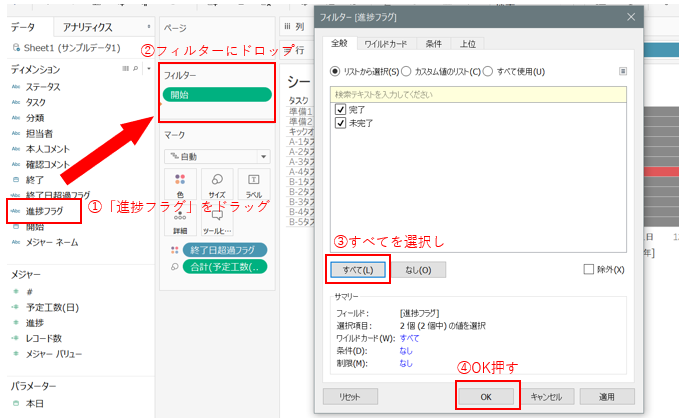Click the 条件(D) なし link
Image resolution: width=685 pixels, height=418 pixels.
[x=406, y=351]
